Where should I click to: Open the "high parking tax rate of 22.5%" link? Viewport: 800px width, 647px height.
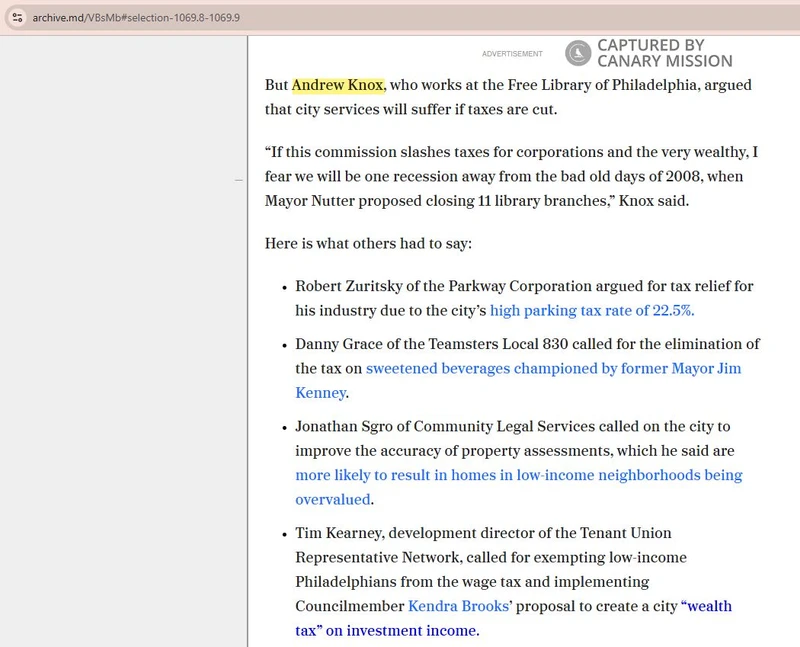pos(592,310)
